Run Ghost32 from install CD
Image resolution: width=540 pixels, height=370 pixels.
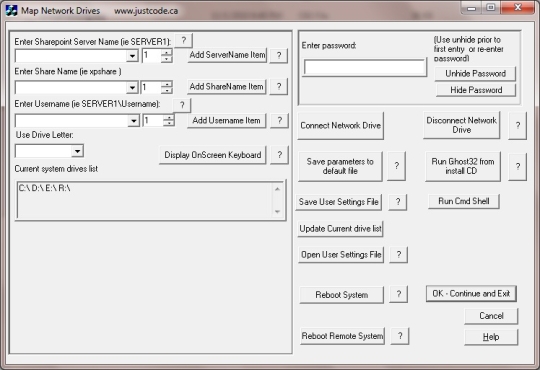pyautogui.click(x=463, y=166)
